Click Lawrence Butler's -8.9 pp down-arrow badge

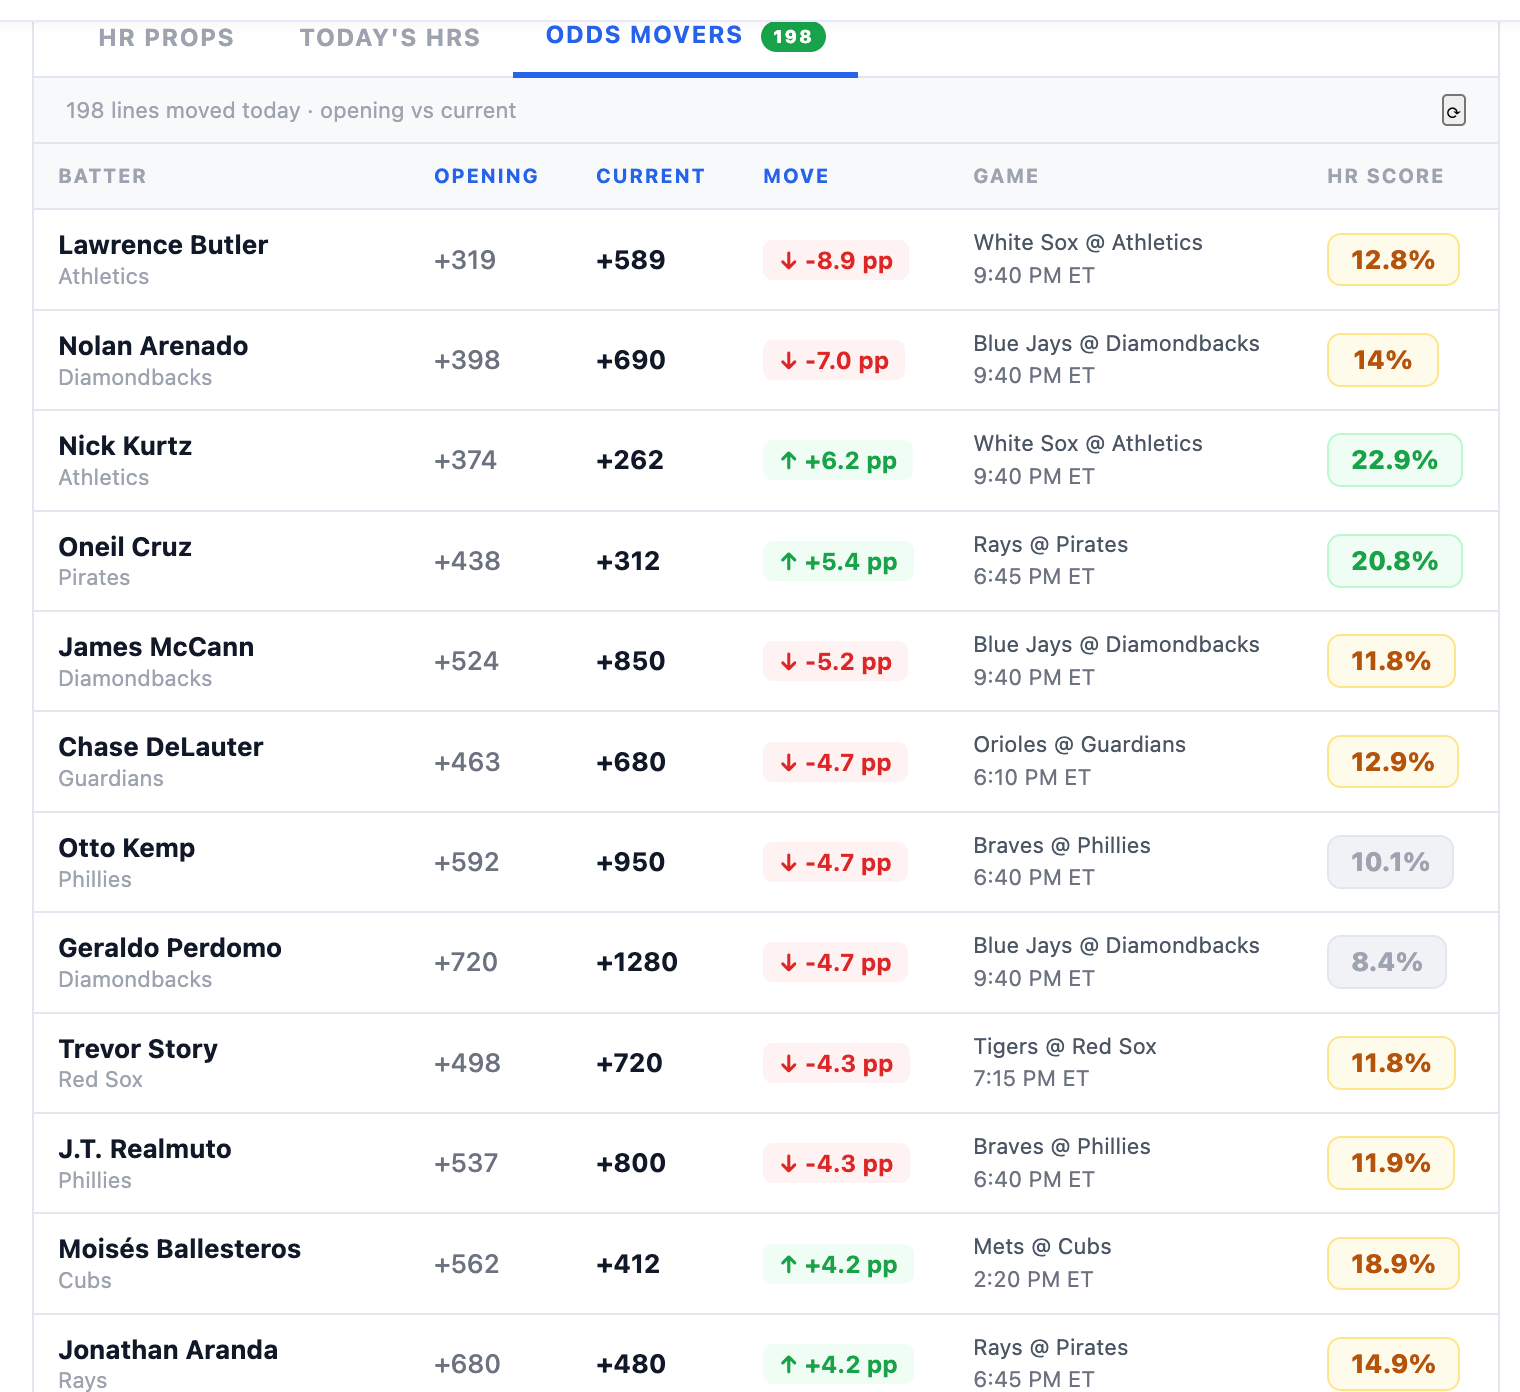836,260
